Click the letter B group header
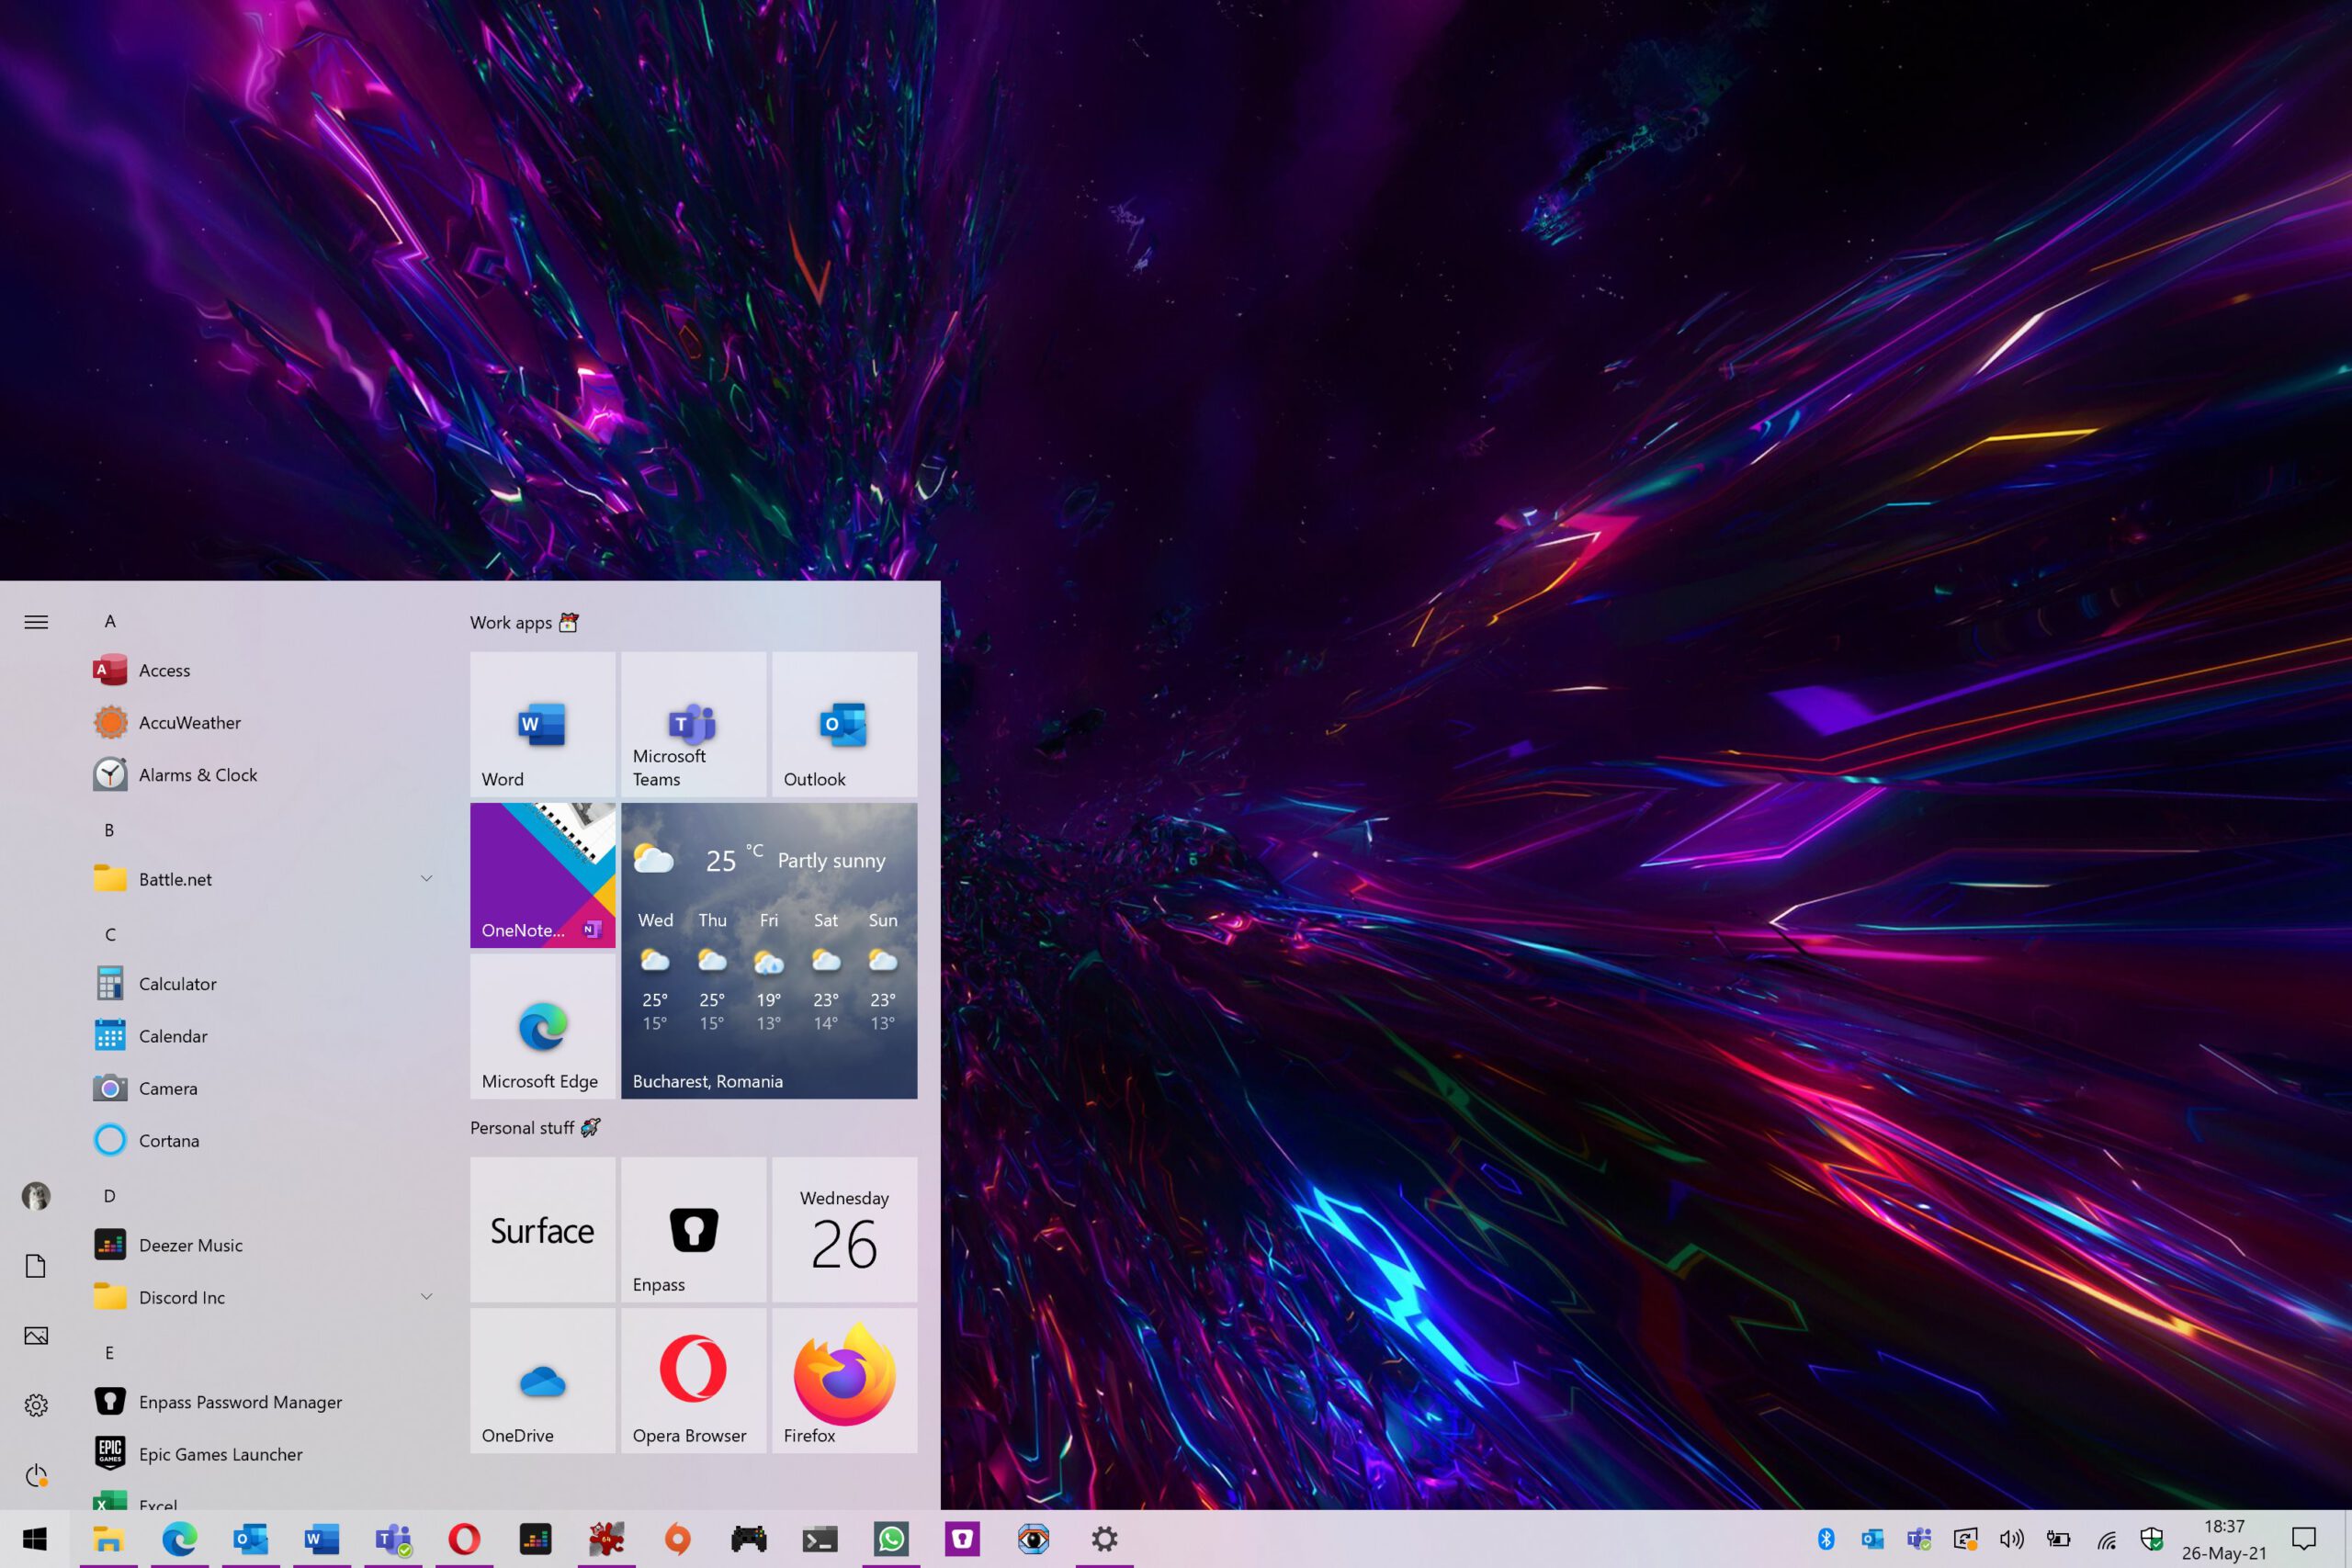The image size is (2352, 1568). (x=109, y=830)
